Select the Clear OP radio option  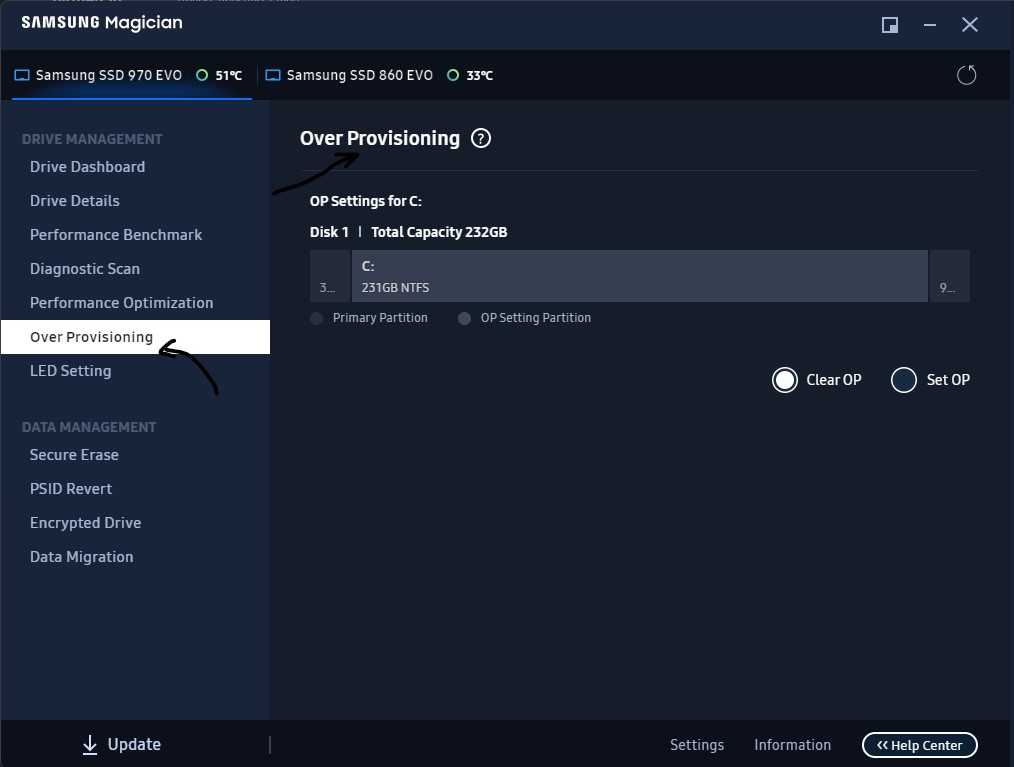pos(784,380)
